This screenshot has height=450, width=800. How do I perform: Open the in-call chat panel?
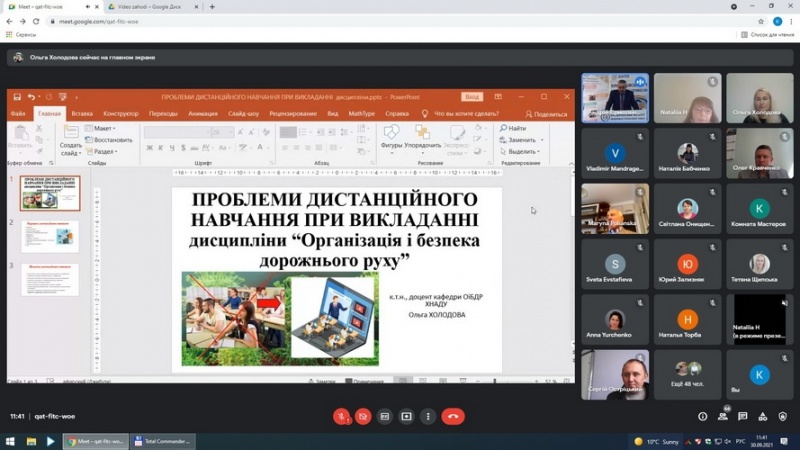741,416
